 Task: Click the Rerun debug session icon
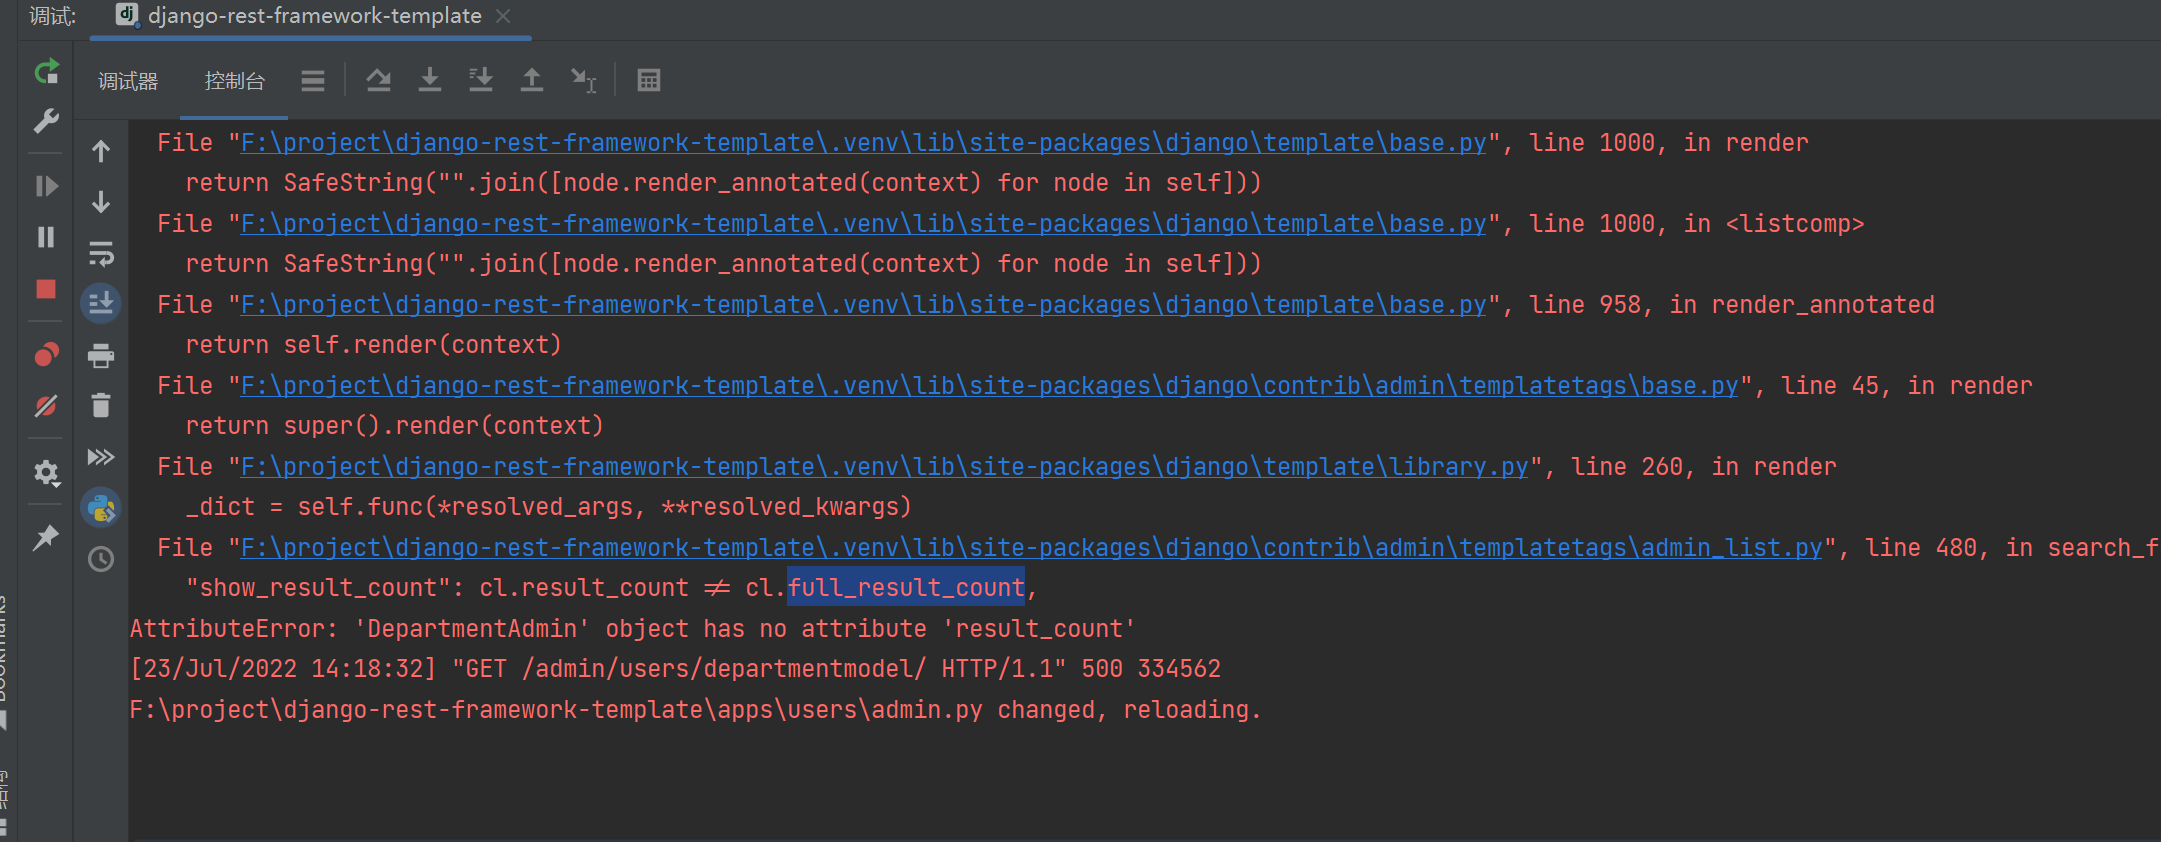[47, 72]
